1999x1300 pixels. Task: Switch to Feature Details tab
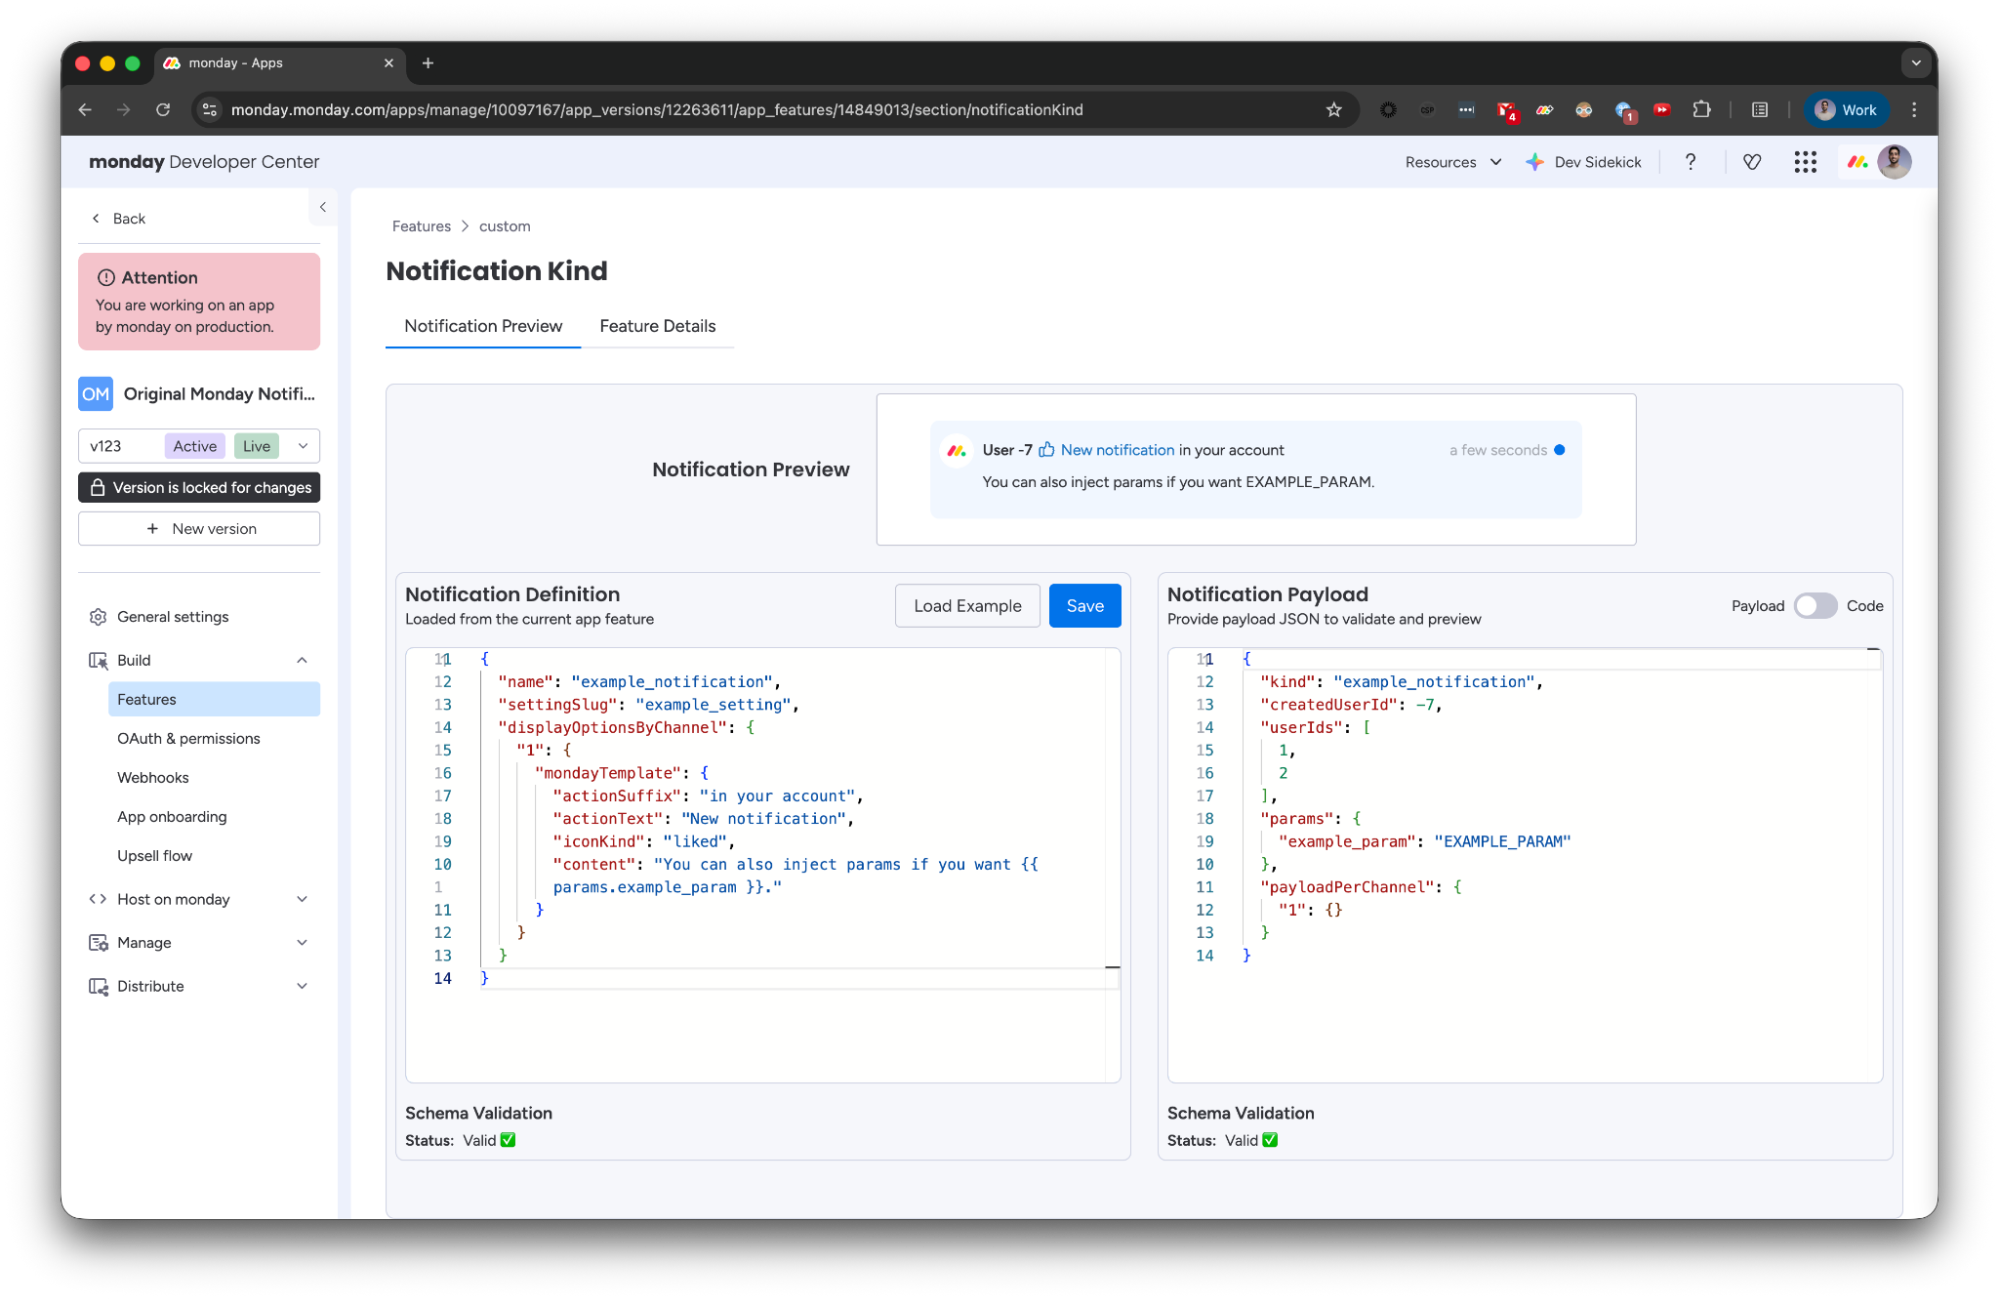coord(658,326)
